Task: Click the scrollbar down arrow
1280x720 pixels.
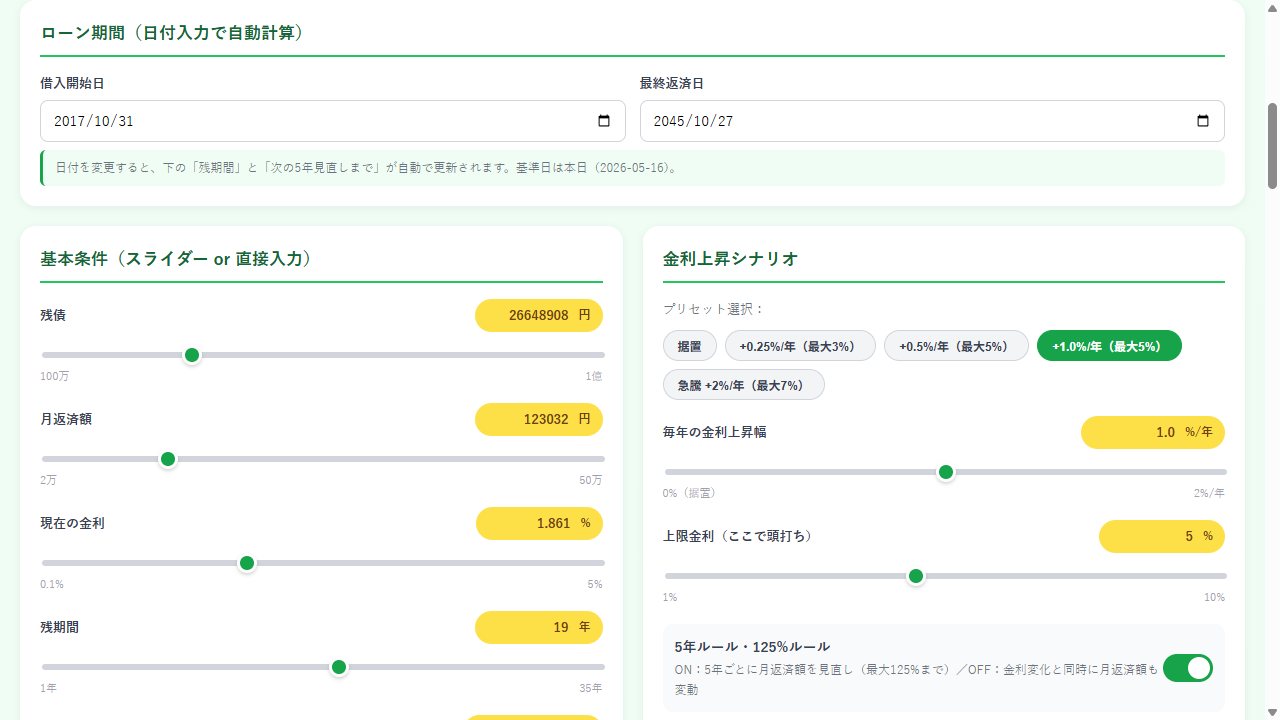Action: click(1272, 712)
